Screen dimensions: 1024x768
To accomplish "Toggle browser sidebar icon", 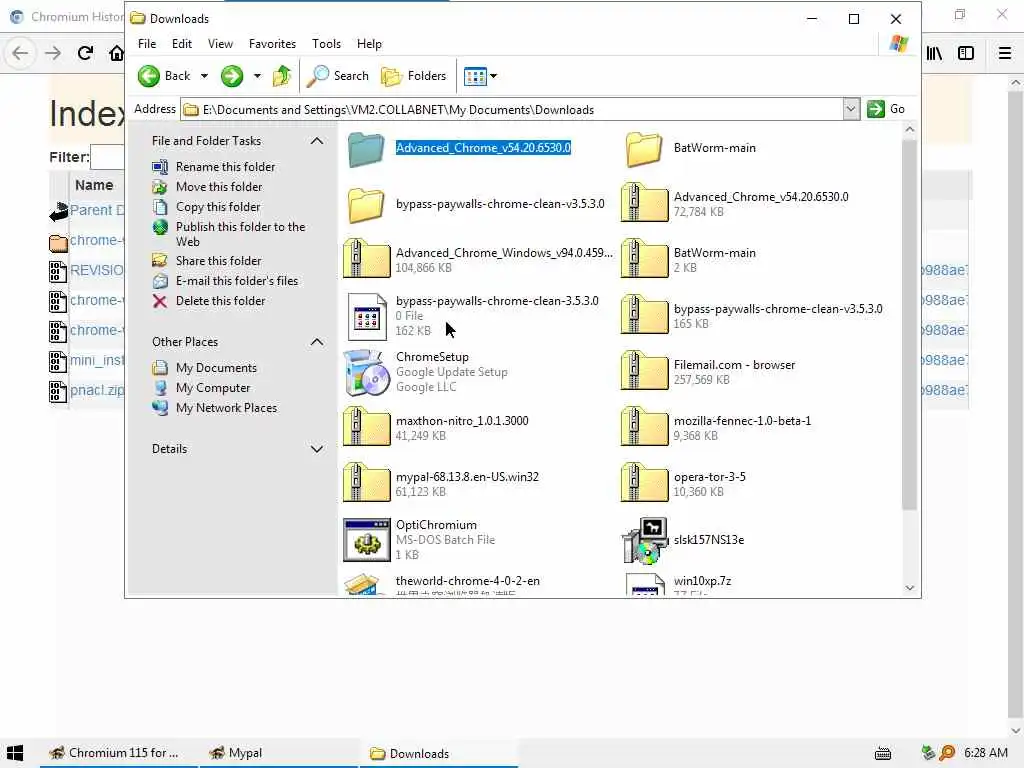I will (x=966, y=53).
